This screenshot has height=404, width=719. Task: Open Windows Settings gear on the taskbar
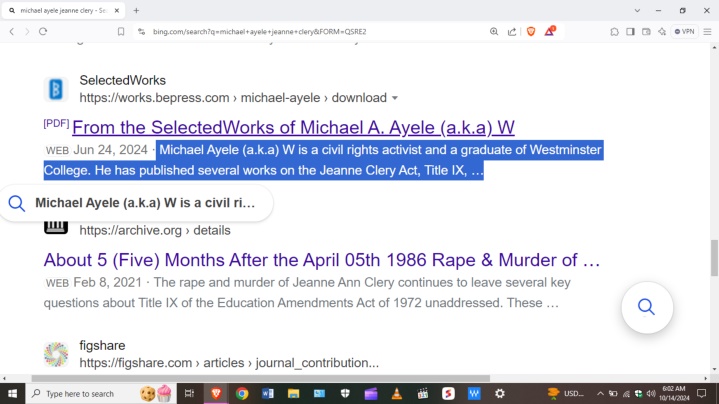(500, 393)
